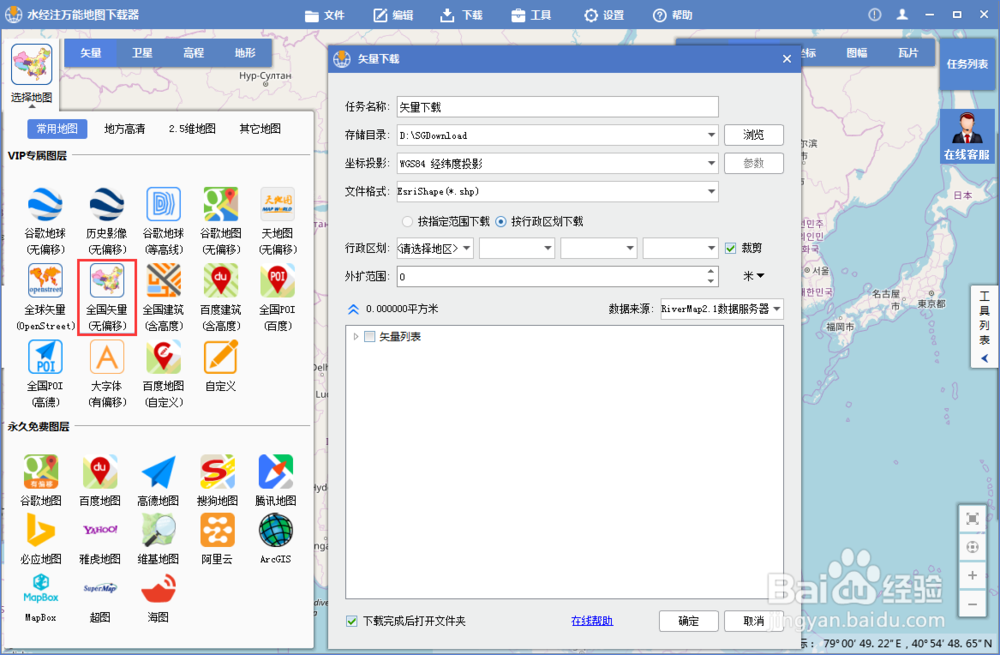Viewport: 1000px width, 655px height.
Task: Choose the 天地图(无偏移) map icon
Action: tap(277, 204)
